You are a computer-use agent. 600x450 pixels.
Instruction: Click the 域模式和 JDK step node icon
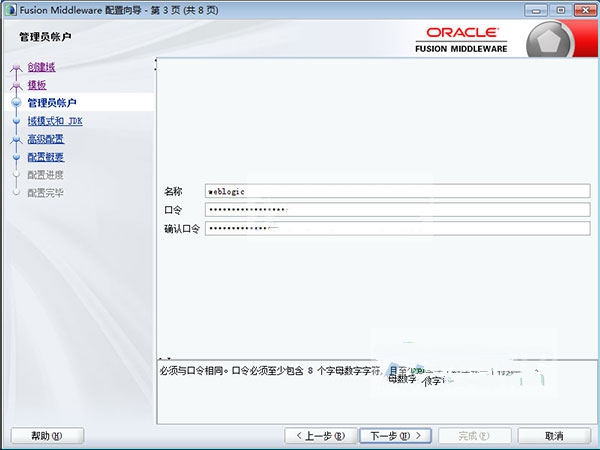tap(16, 121)
